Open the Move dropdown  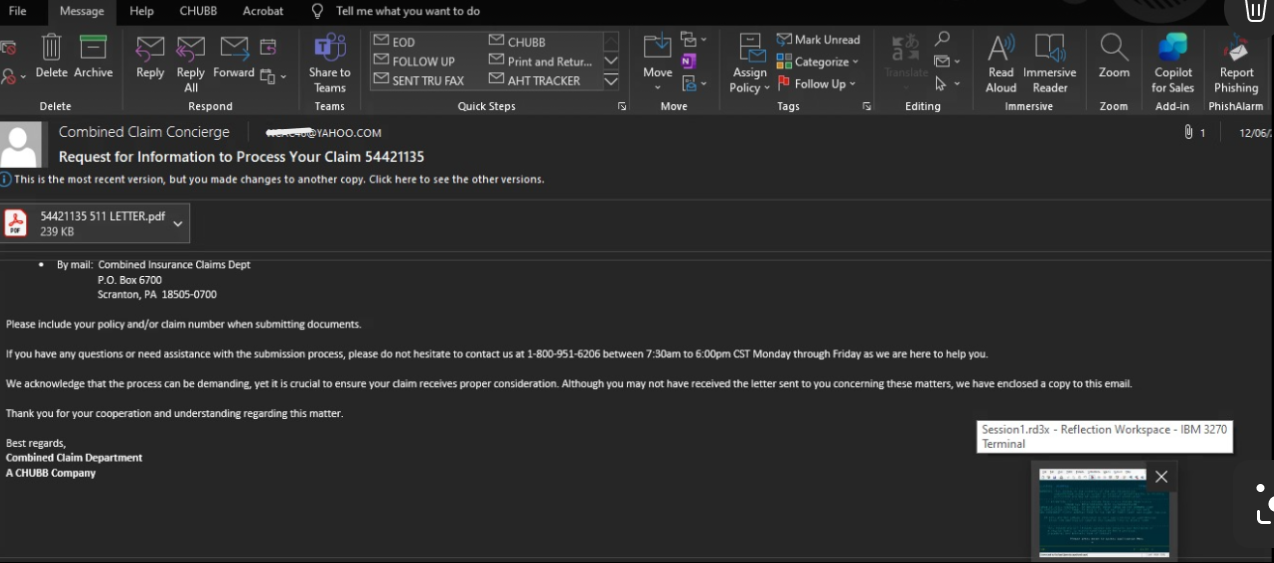pyautogui.click(x=658, y=63)
